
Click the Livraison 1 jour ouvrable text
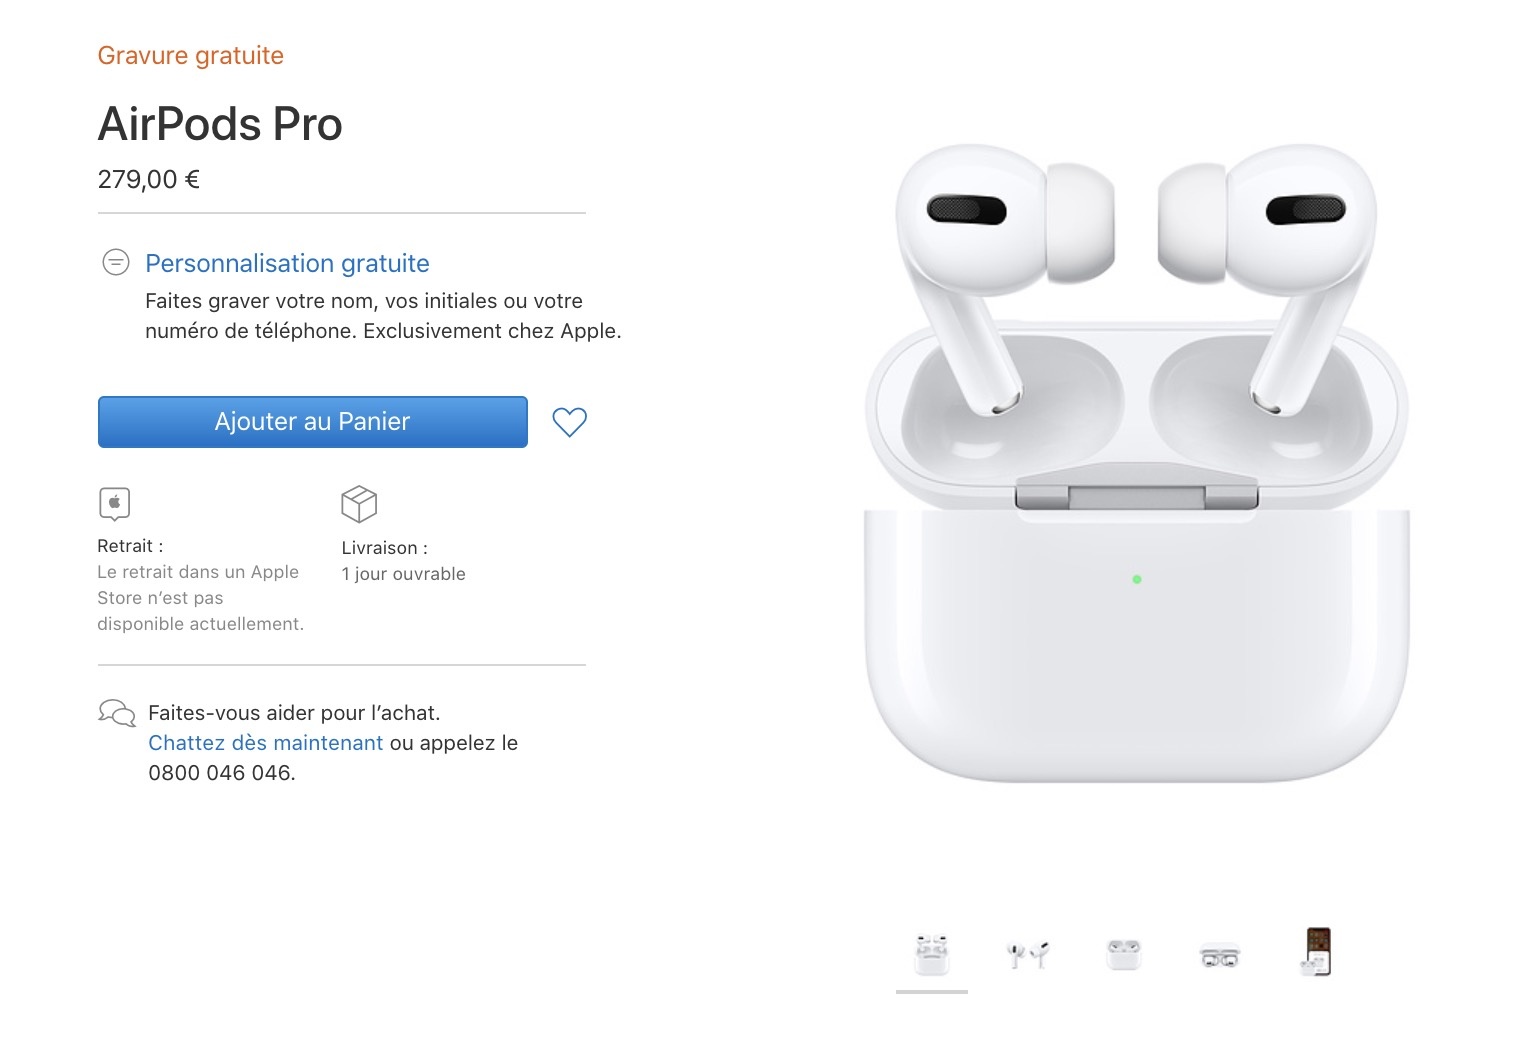pos(404,561)
